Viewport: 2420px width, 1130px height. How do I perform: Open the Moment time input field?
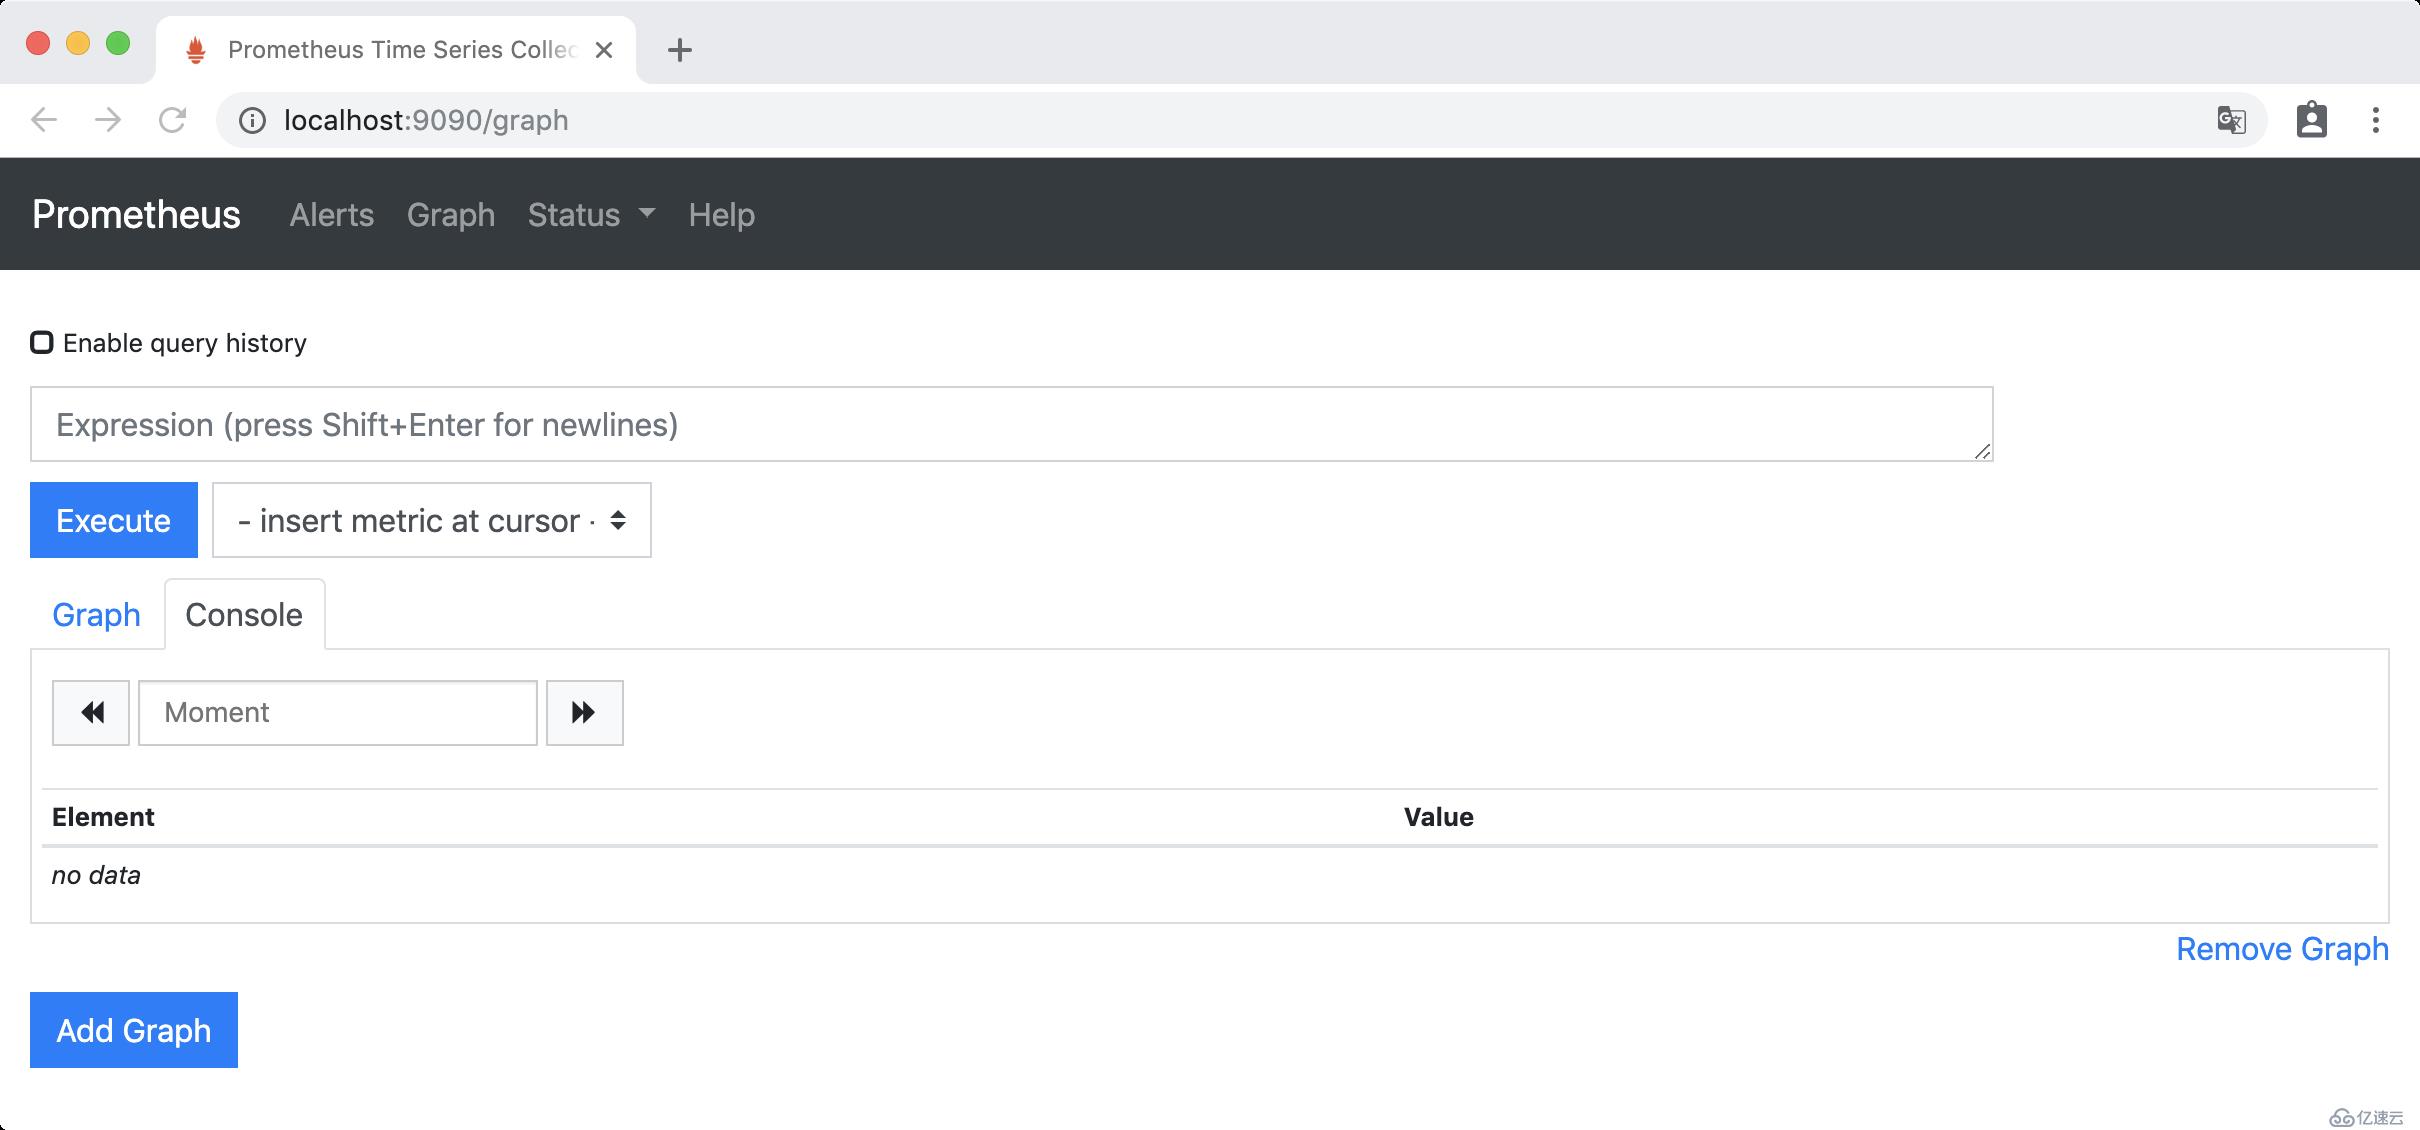[x=338, y=712]
